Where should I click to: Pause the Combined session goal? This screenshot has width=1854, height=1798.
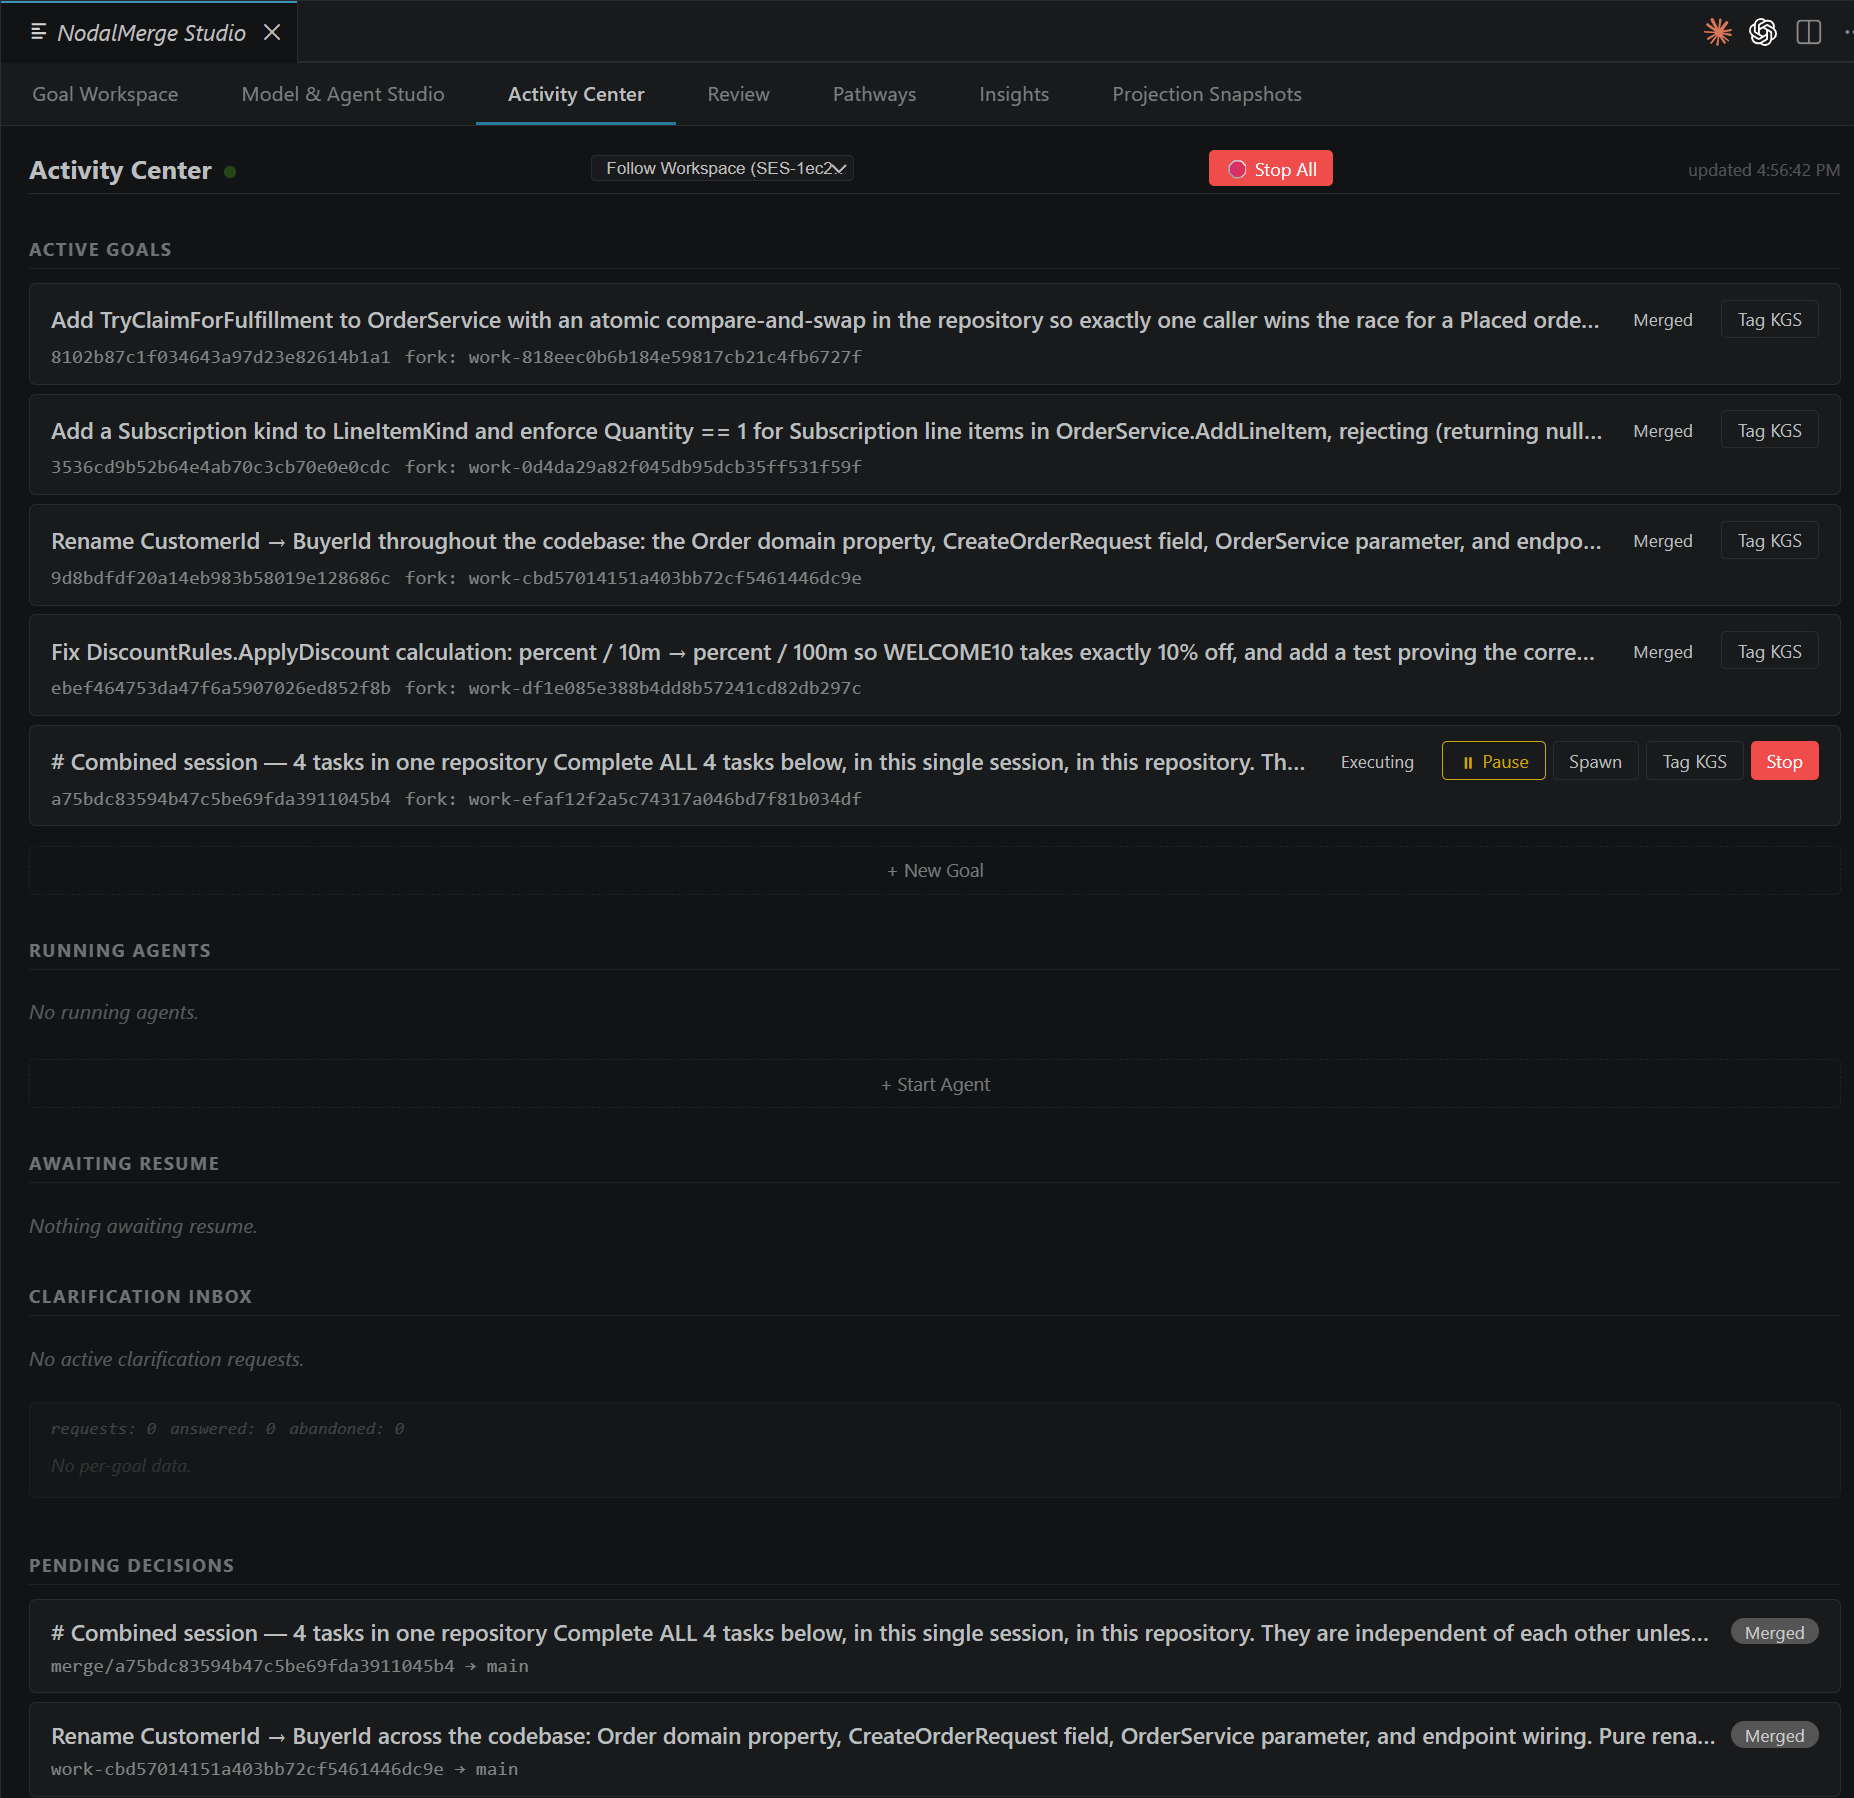(x=1494, y=762)
